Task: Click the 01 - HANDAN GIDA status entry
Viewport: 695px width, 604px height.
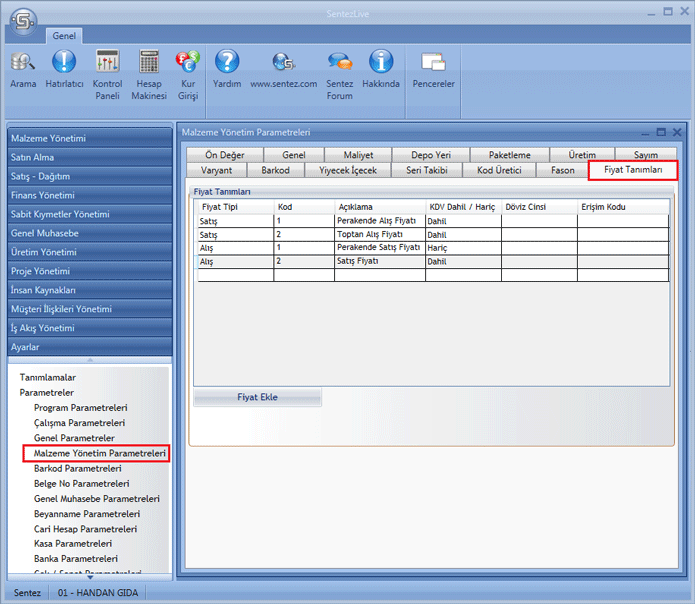Action: (x=98, y=592)
